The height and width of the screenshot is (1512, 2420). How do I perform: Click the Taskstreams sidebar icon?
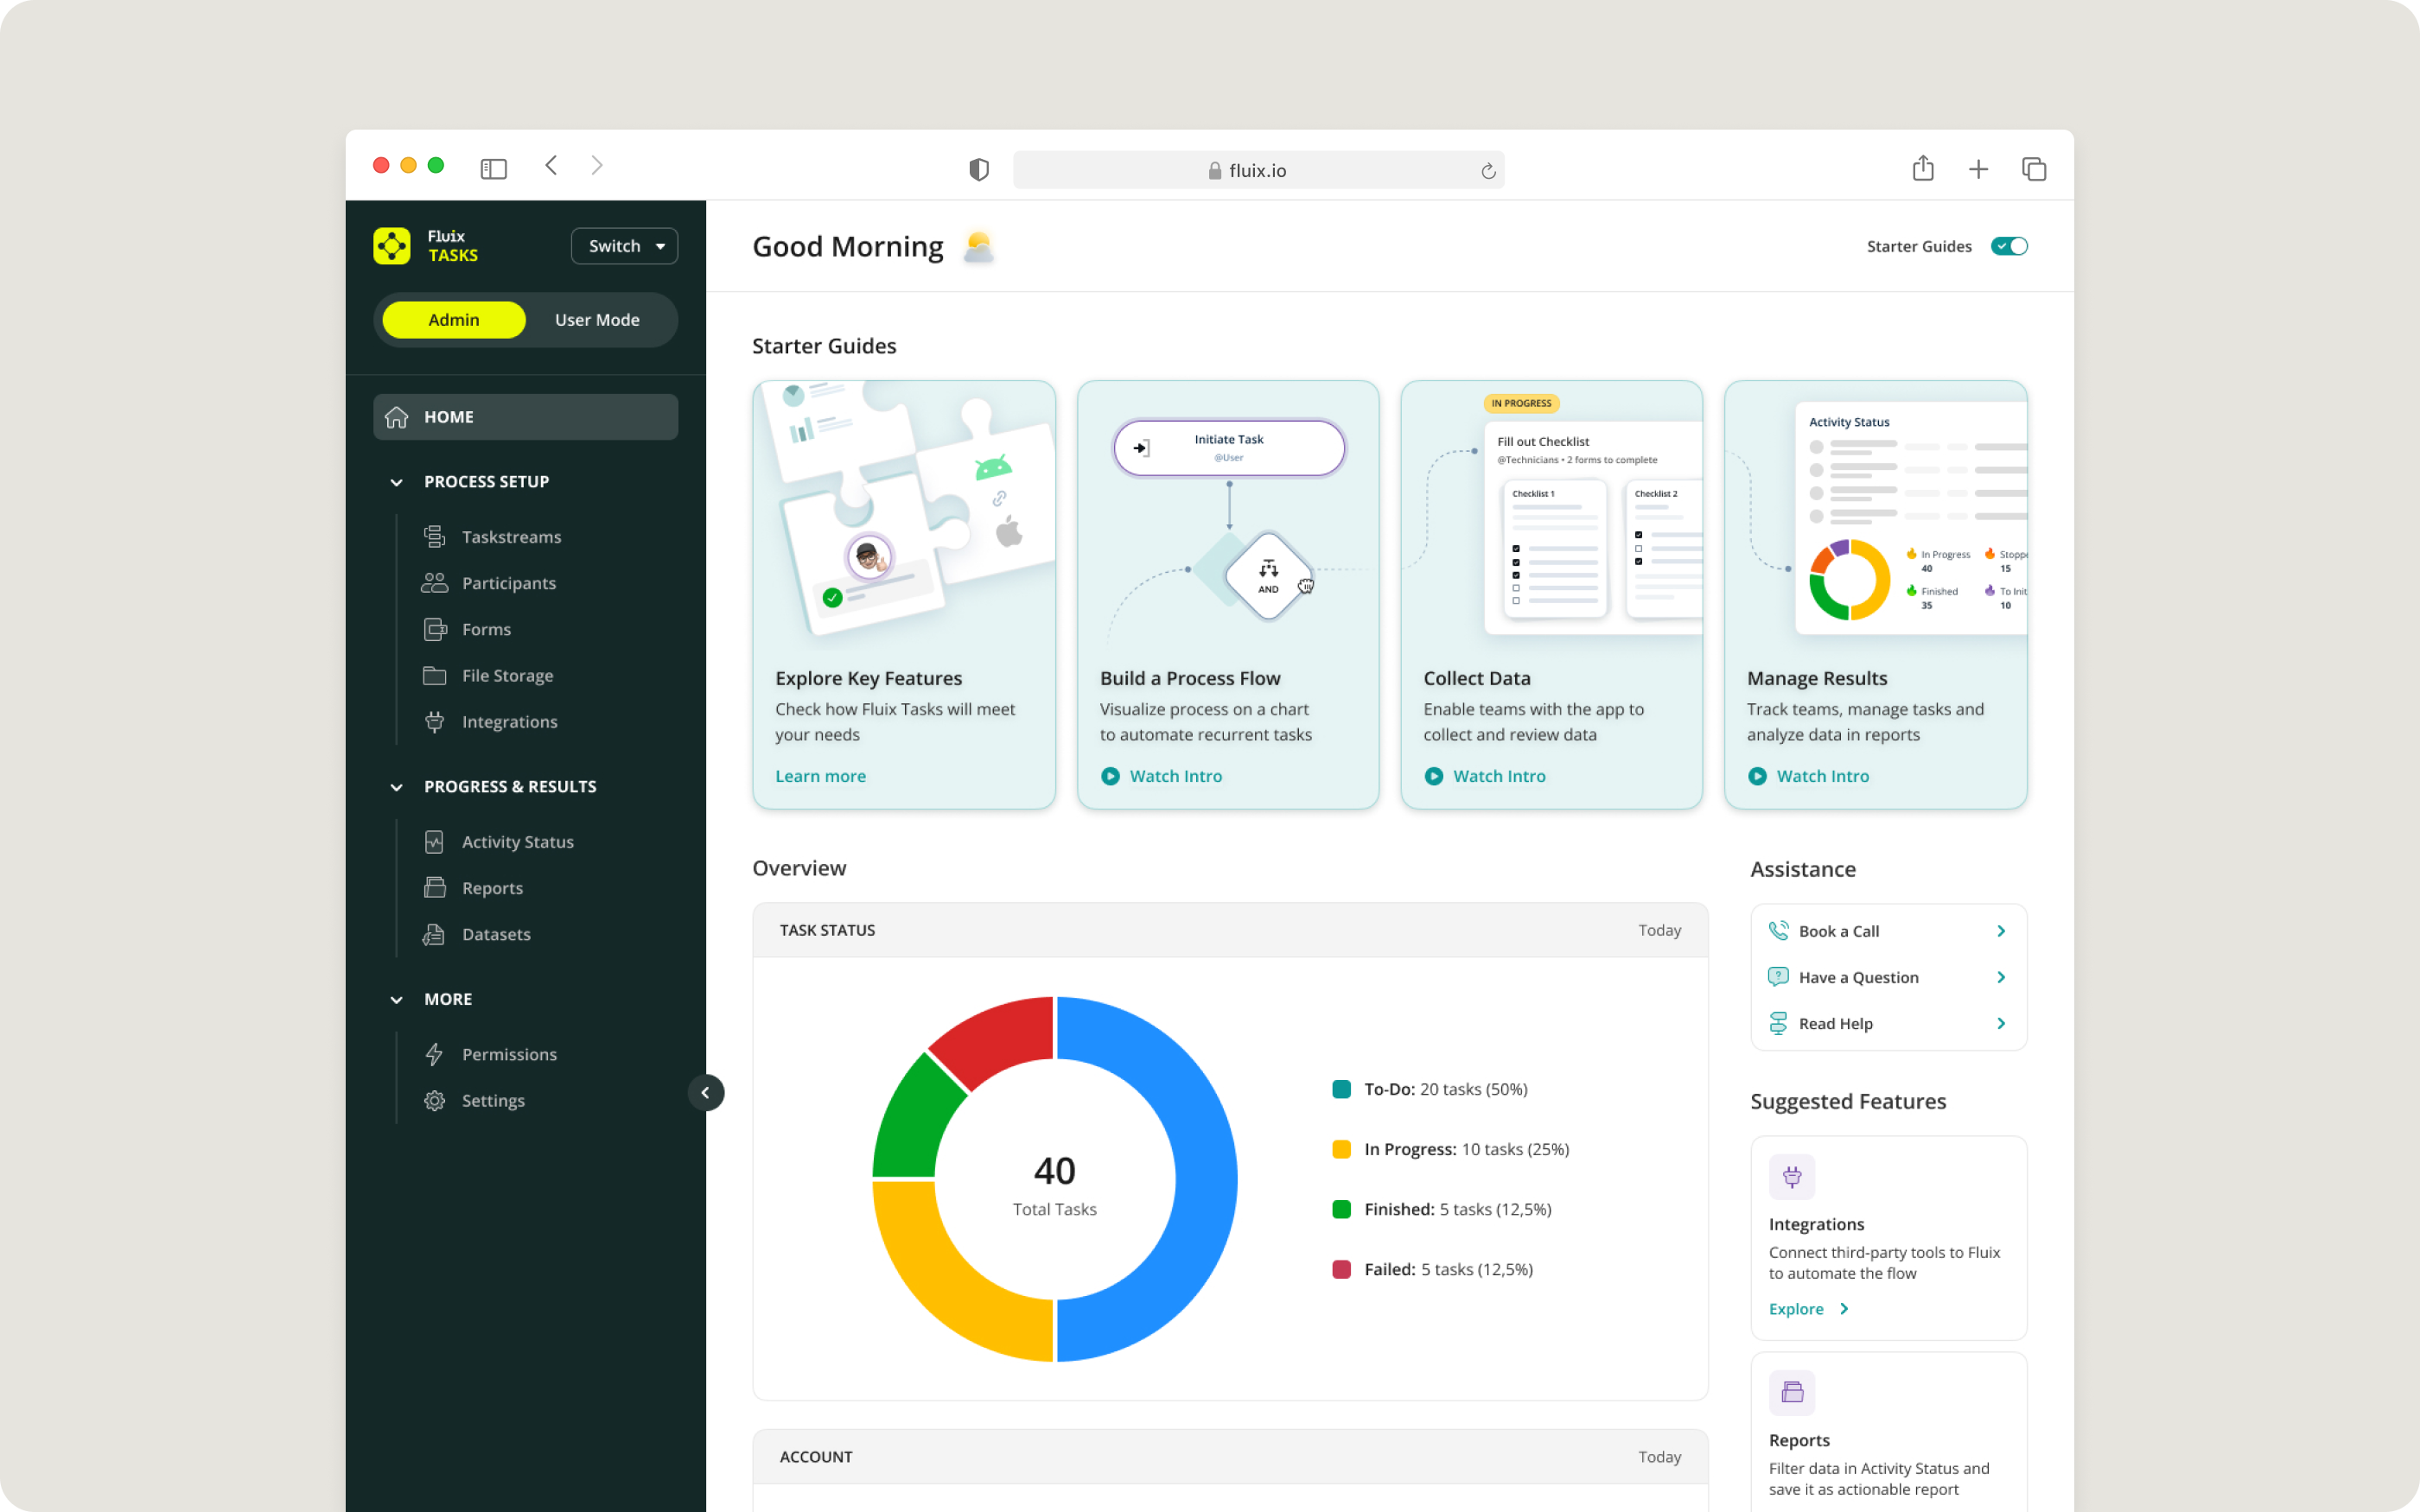point(434,537)
